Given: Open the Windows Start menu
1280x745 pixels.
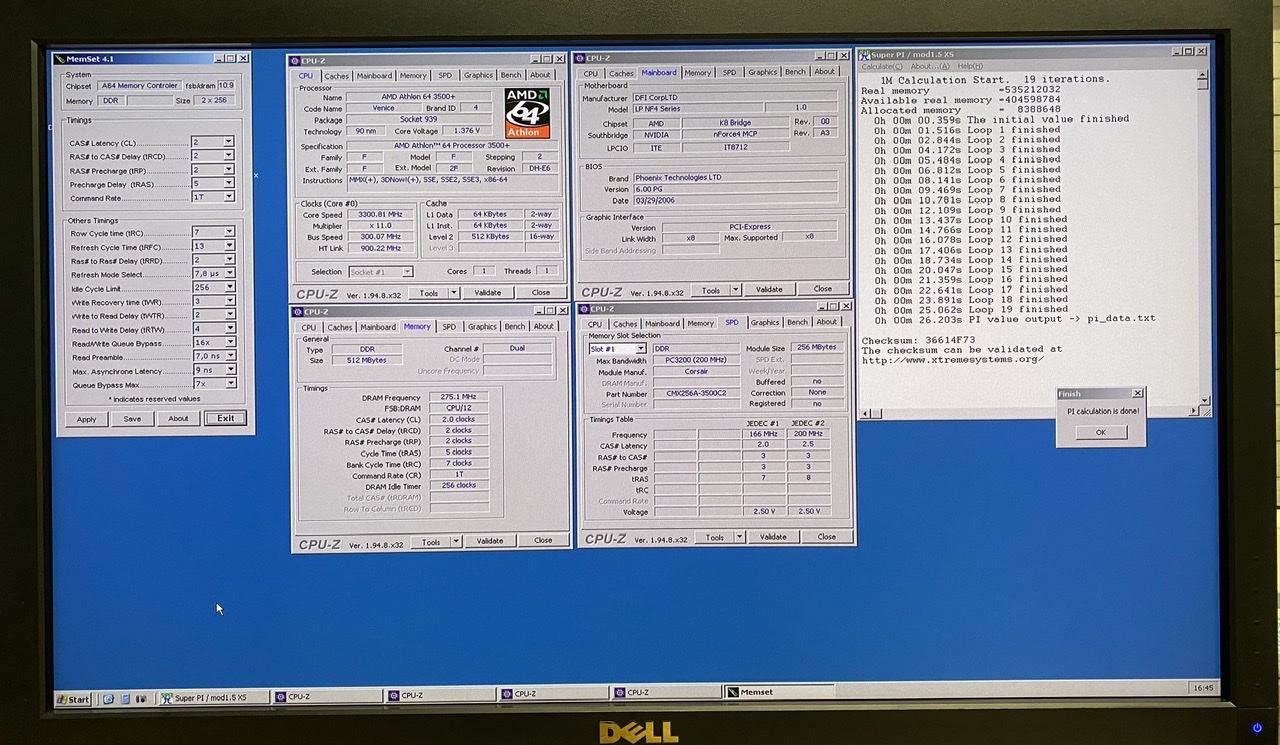Looking at the screenshot, I should (73, 699).
